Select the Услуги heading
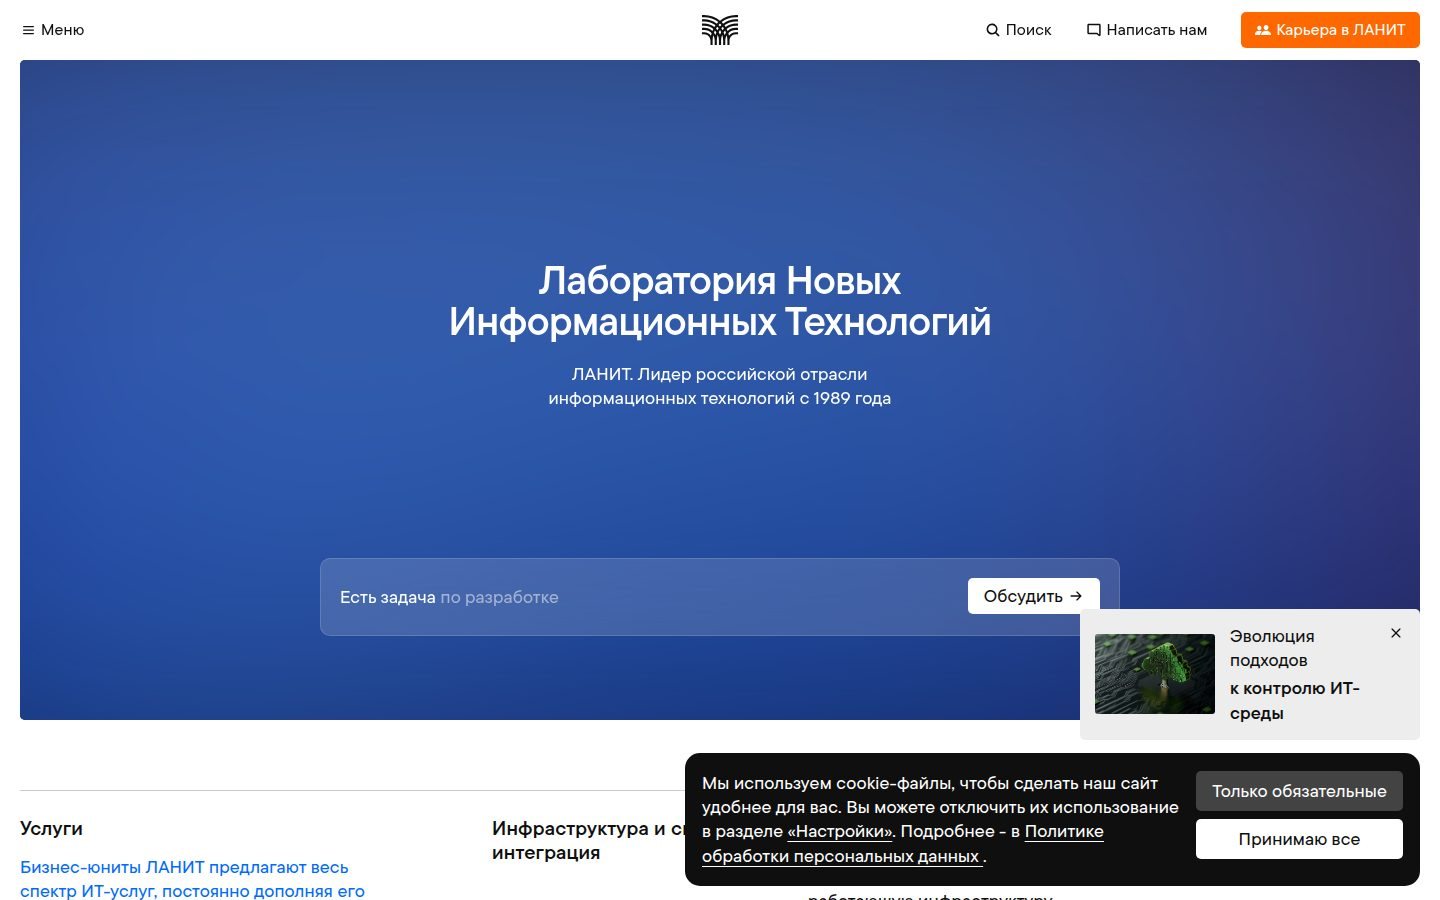The width and height of the screenshot is (1440, 900). coord(51,828)
